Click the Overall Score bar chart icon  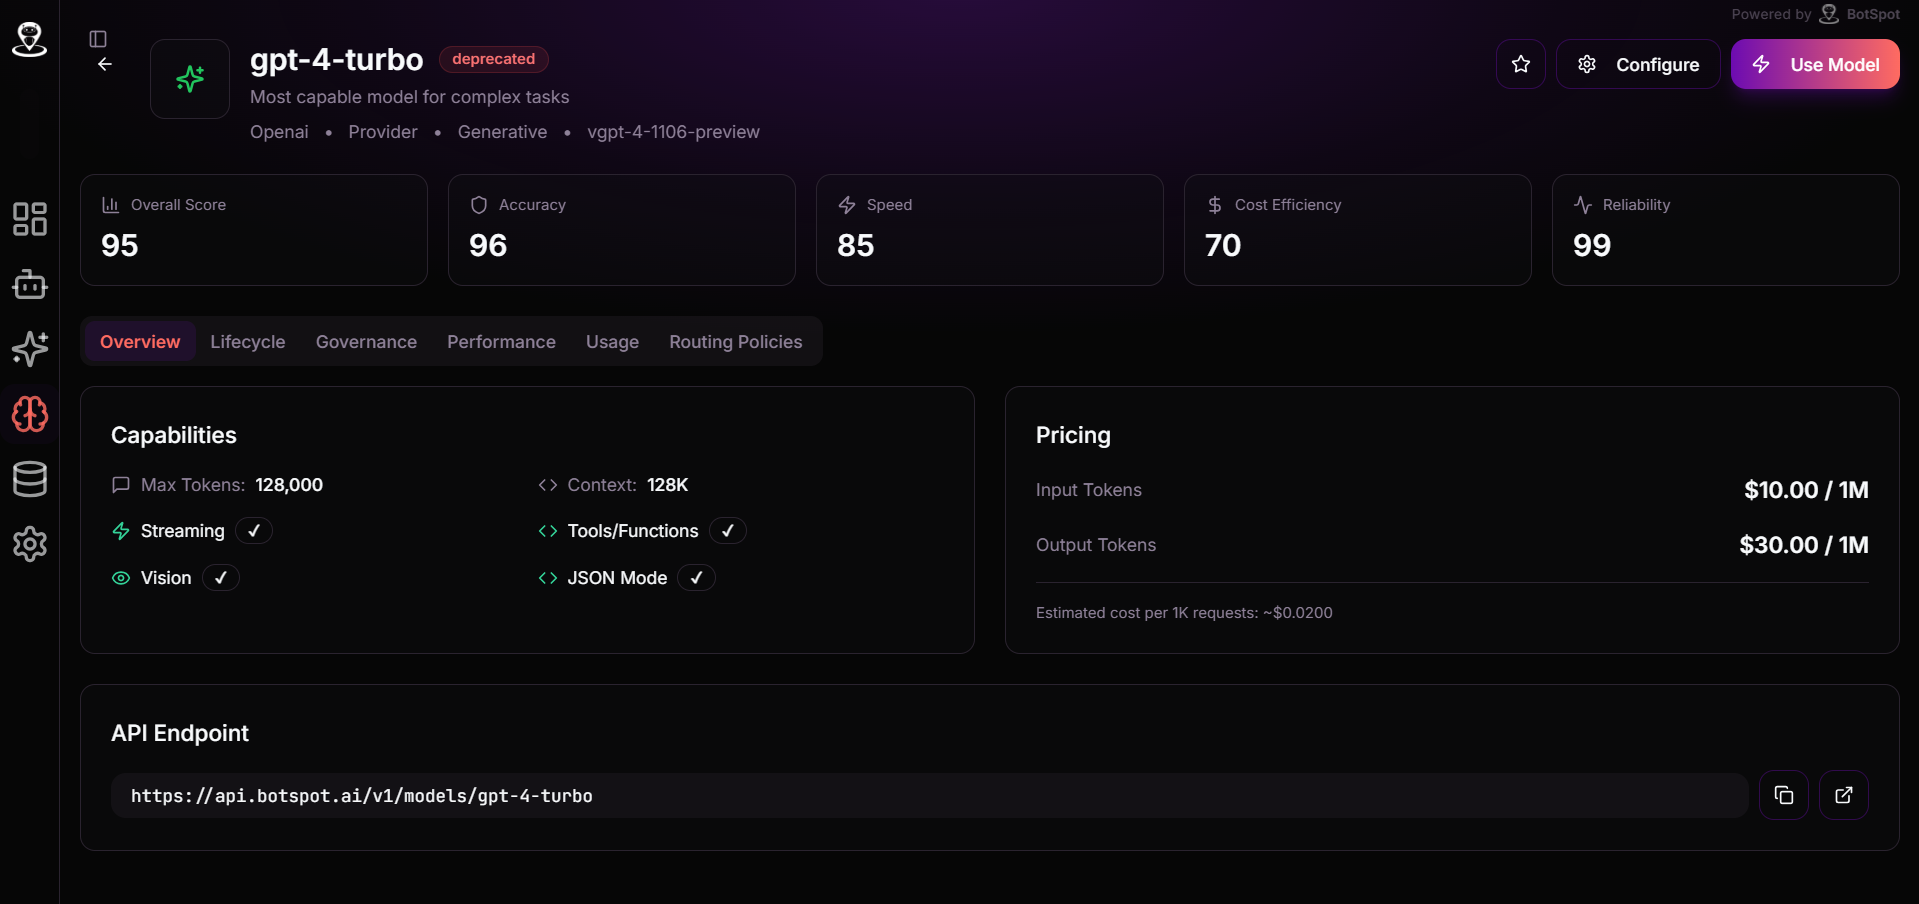[110, 205]
